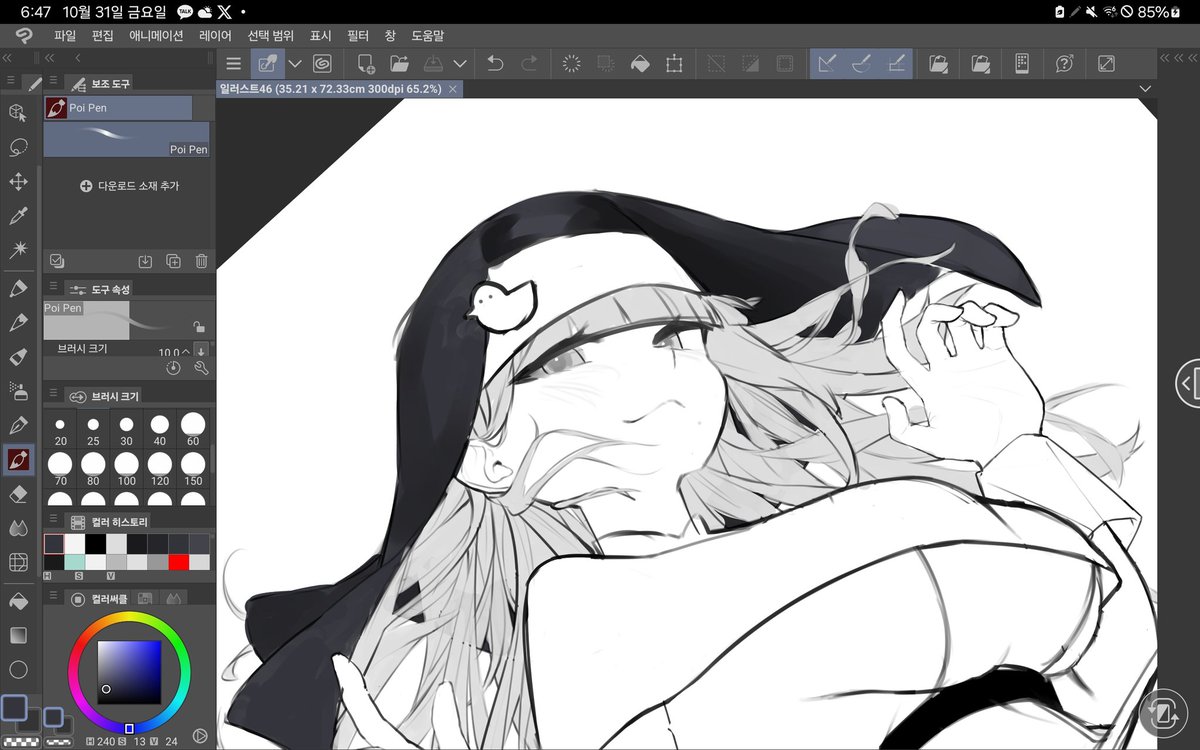The image size is (1200, 750).
Task: Click the edge slide-out panel handle at right
Action: point(1187,382)
